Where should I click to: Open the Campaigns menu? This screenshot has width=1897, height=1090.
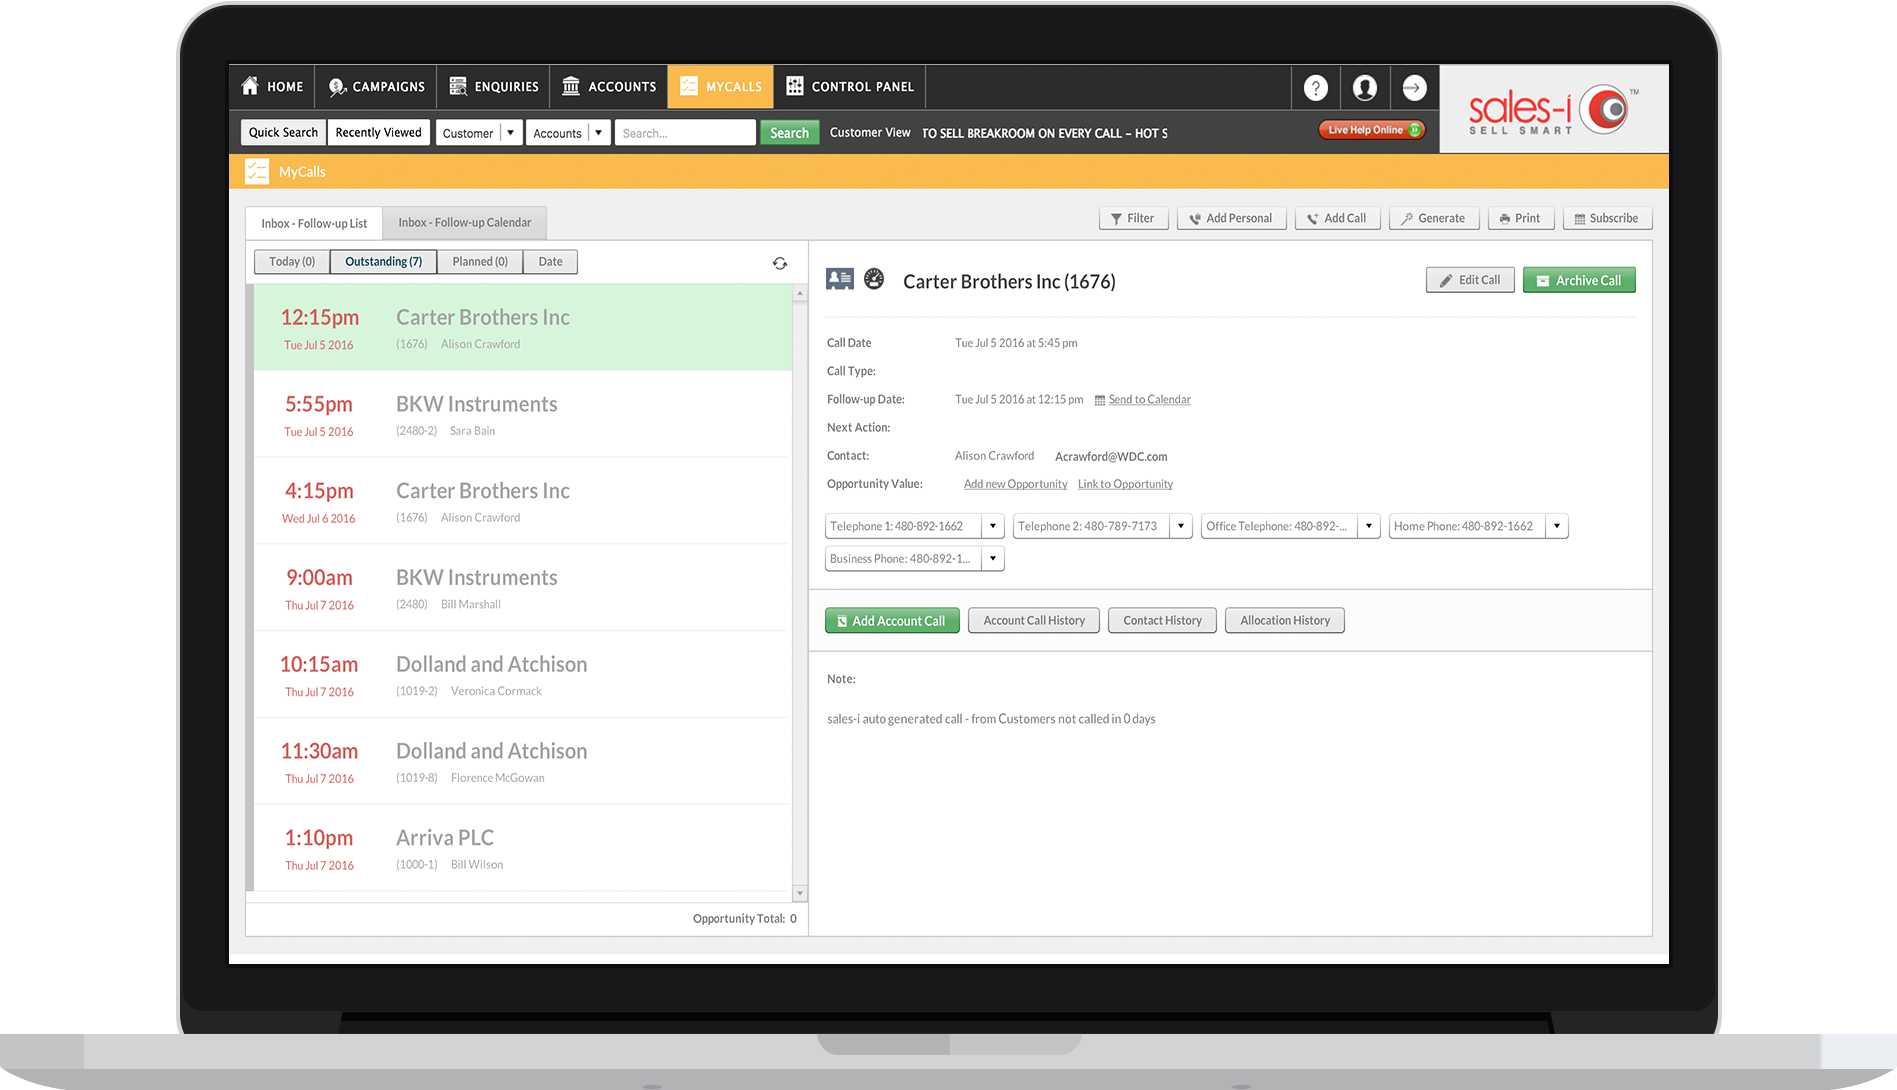pos(375,87)
